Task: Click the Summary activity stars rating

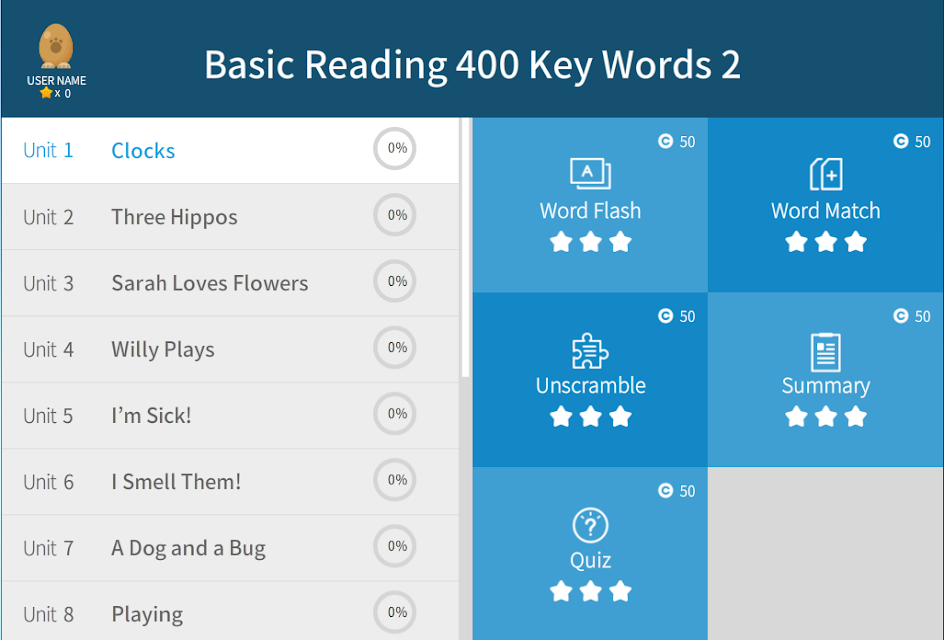Action: [x=825, y=417]
